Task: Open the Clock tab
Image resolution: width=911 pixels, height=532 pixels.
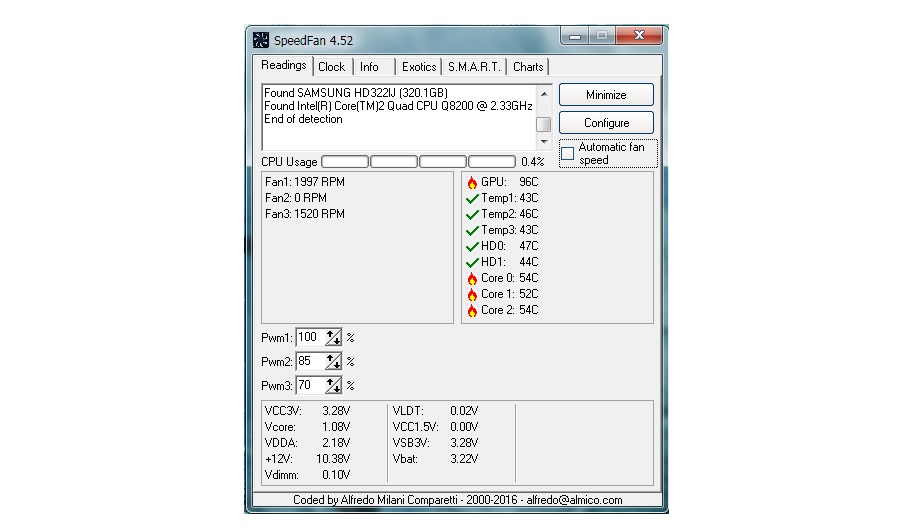Action: click(x=331, y=67)
